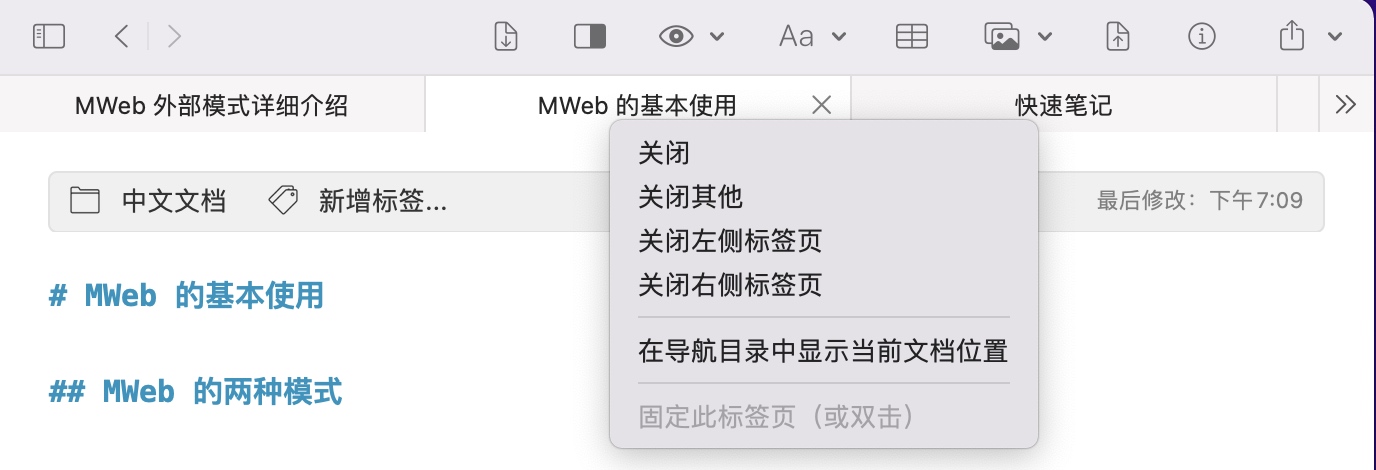Go back with the left arrow

pos(121,37)
